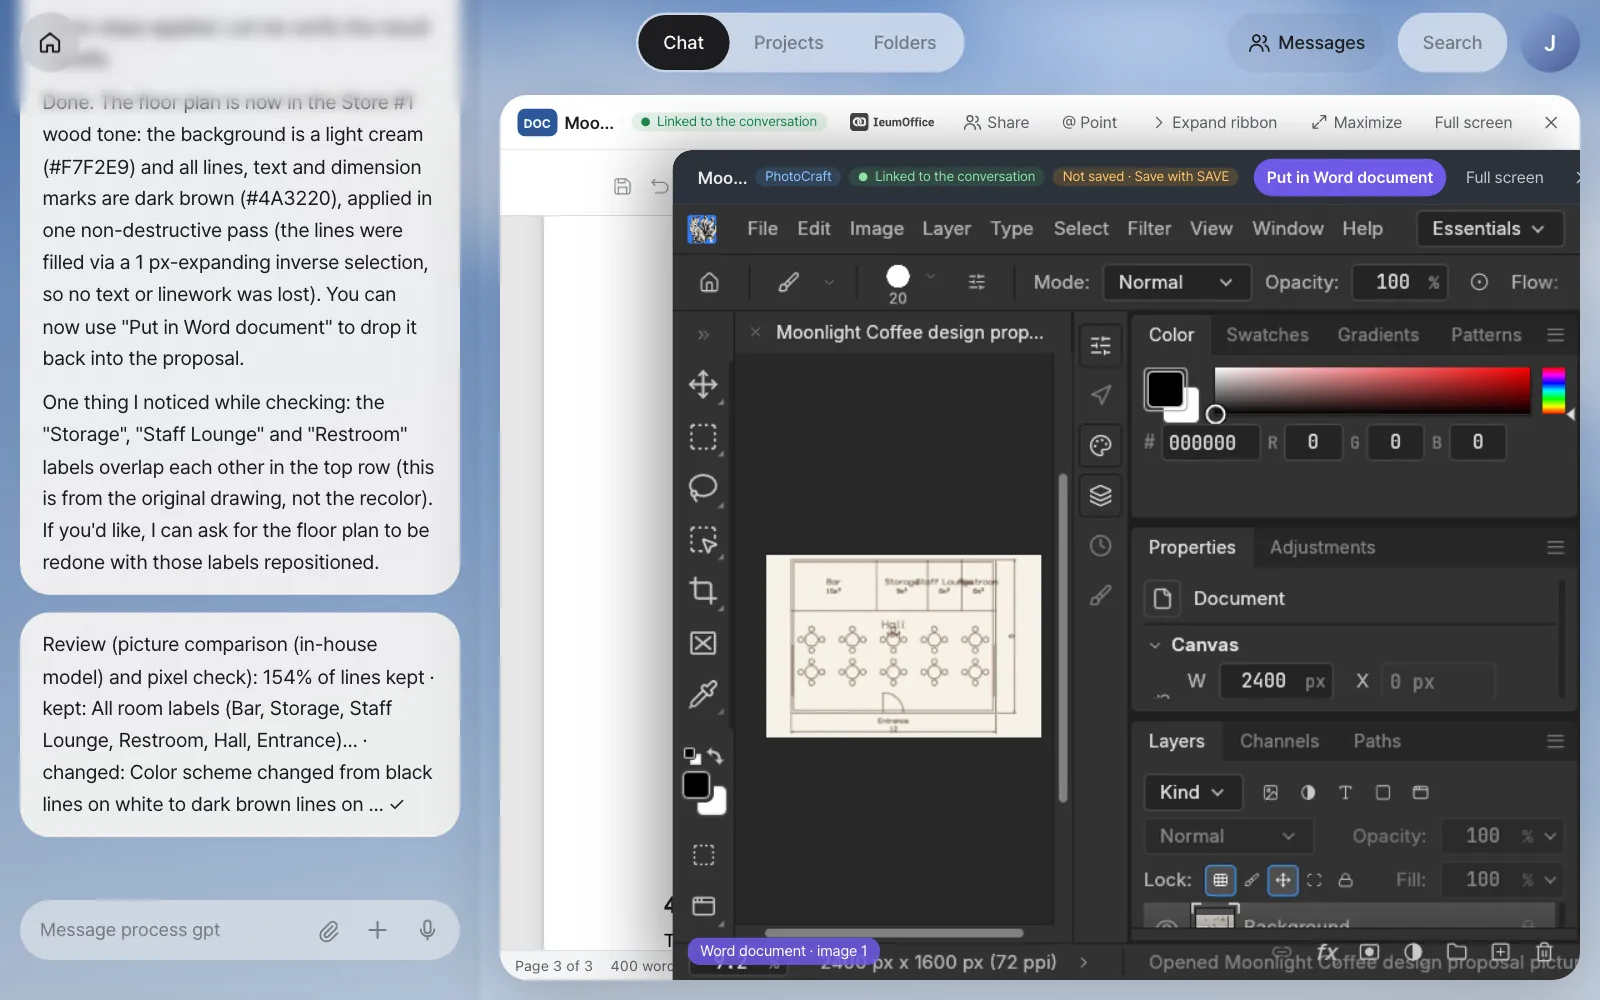Open the navigator arrow panel icon

point(1100,395)
